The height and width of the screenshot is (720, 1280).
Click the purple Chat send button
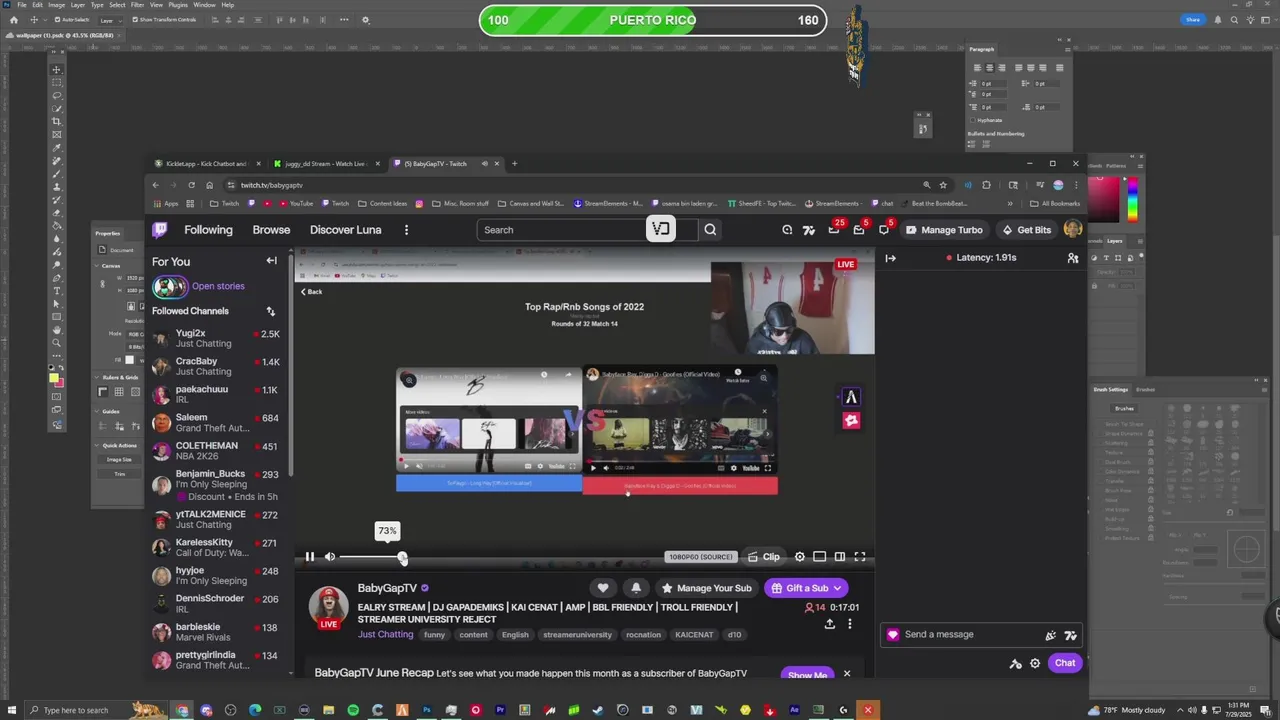tap(1065, 663)
